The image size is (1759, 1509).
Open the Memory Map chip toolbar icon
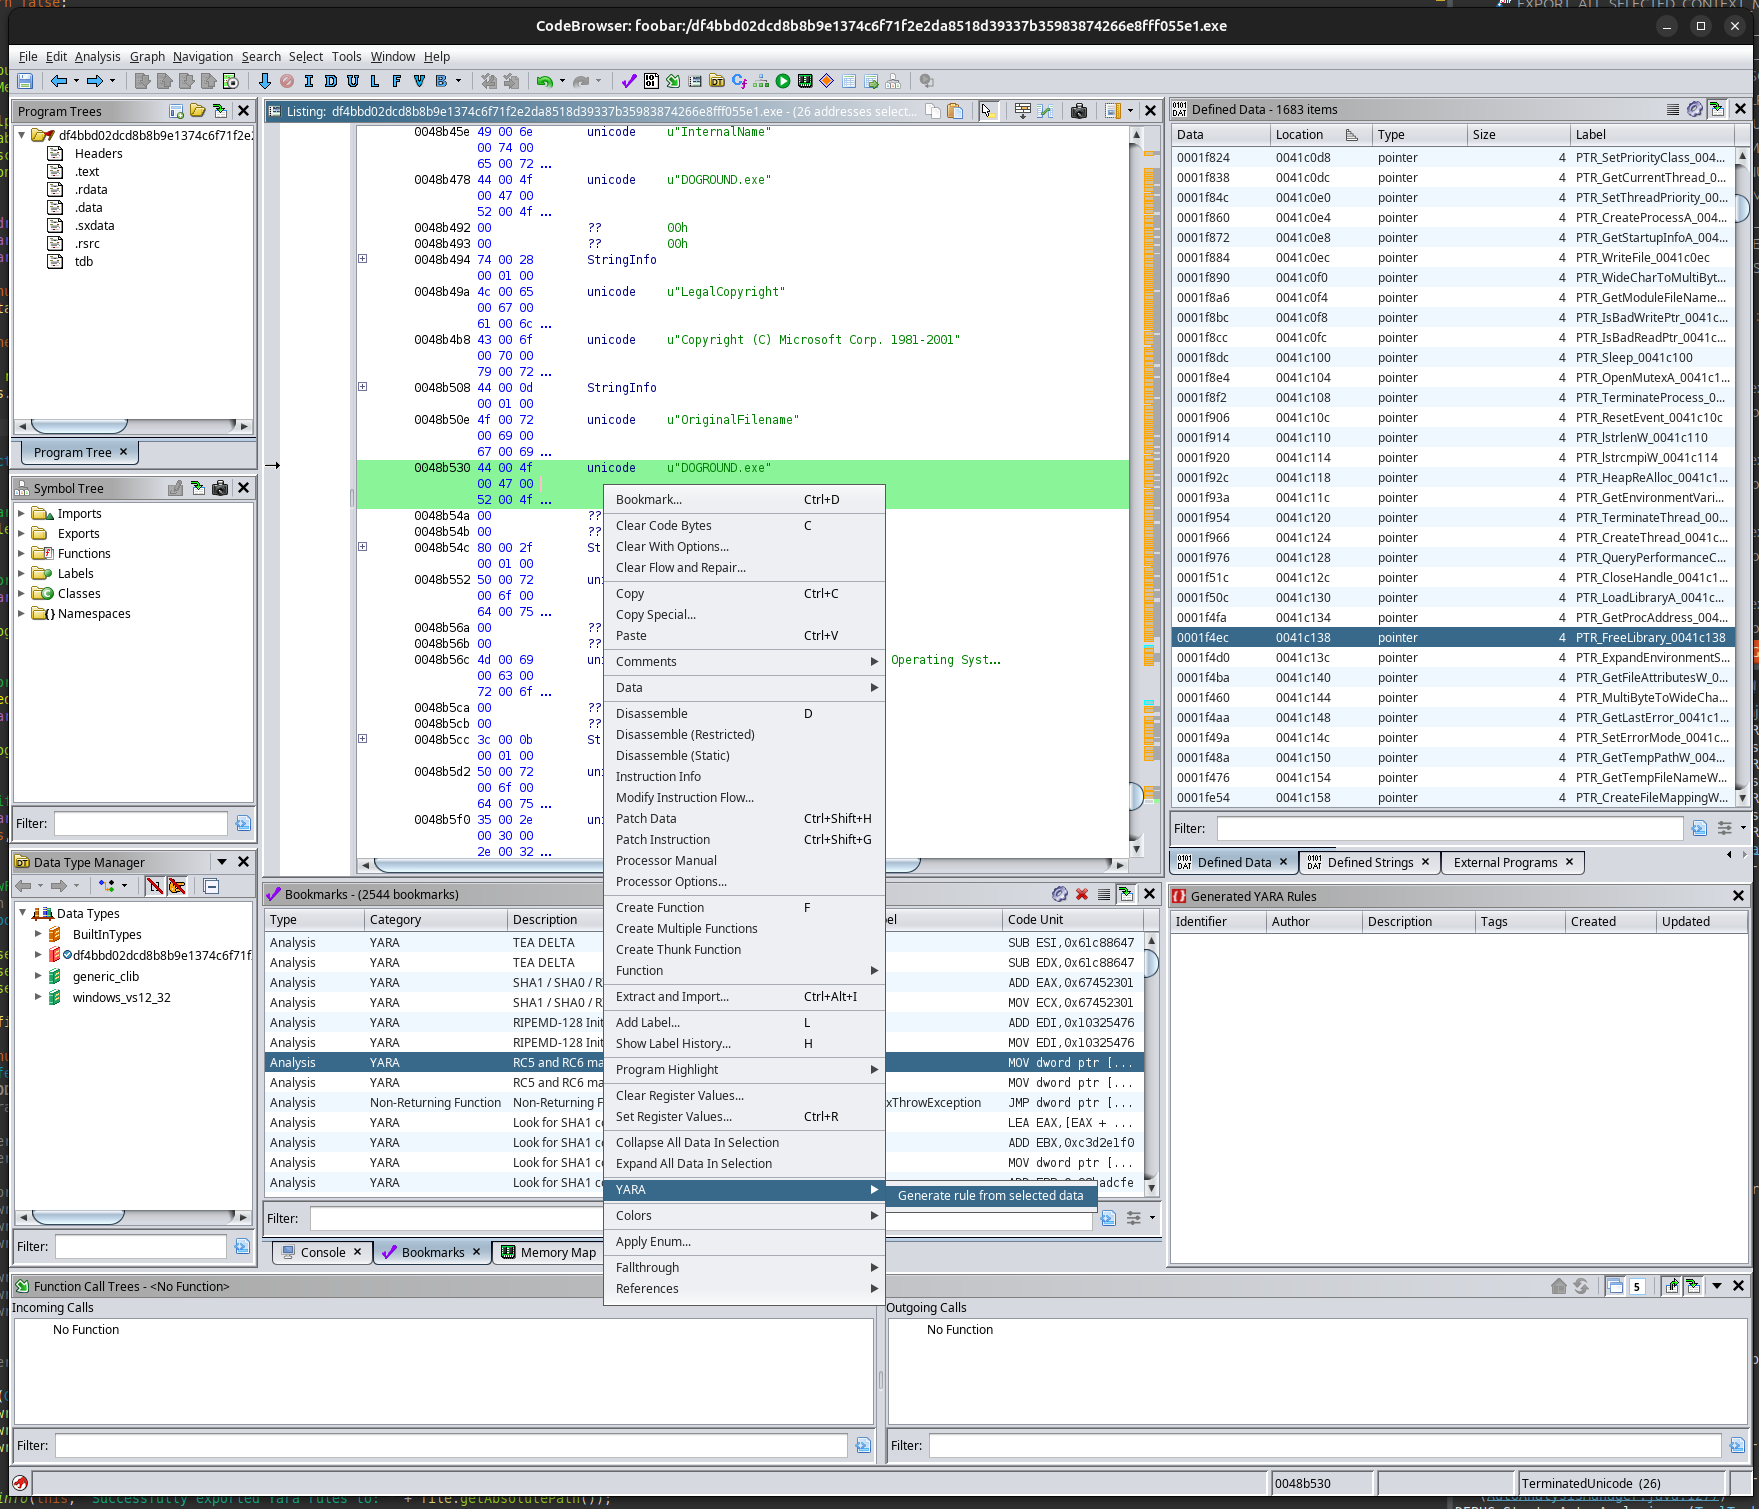805,81
